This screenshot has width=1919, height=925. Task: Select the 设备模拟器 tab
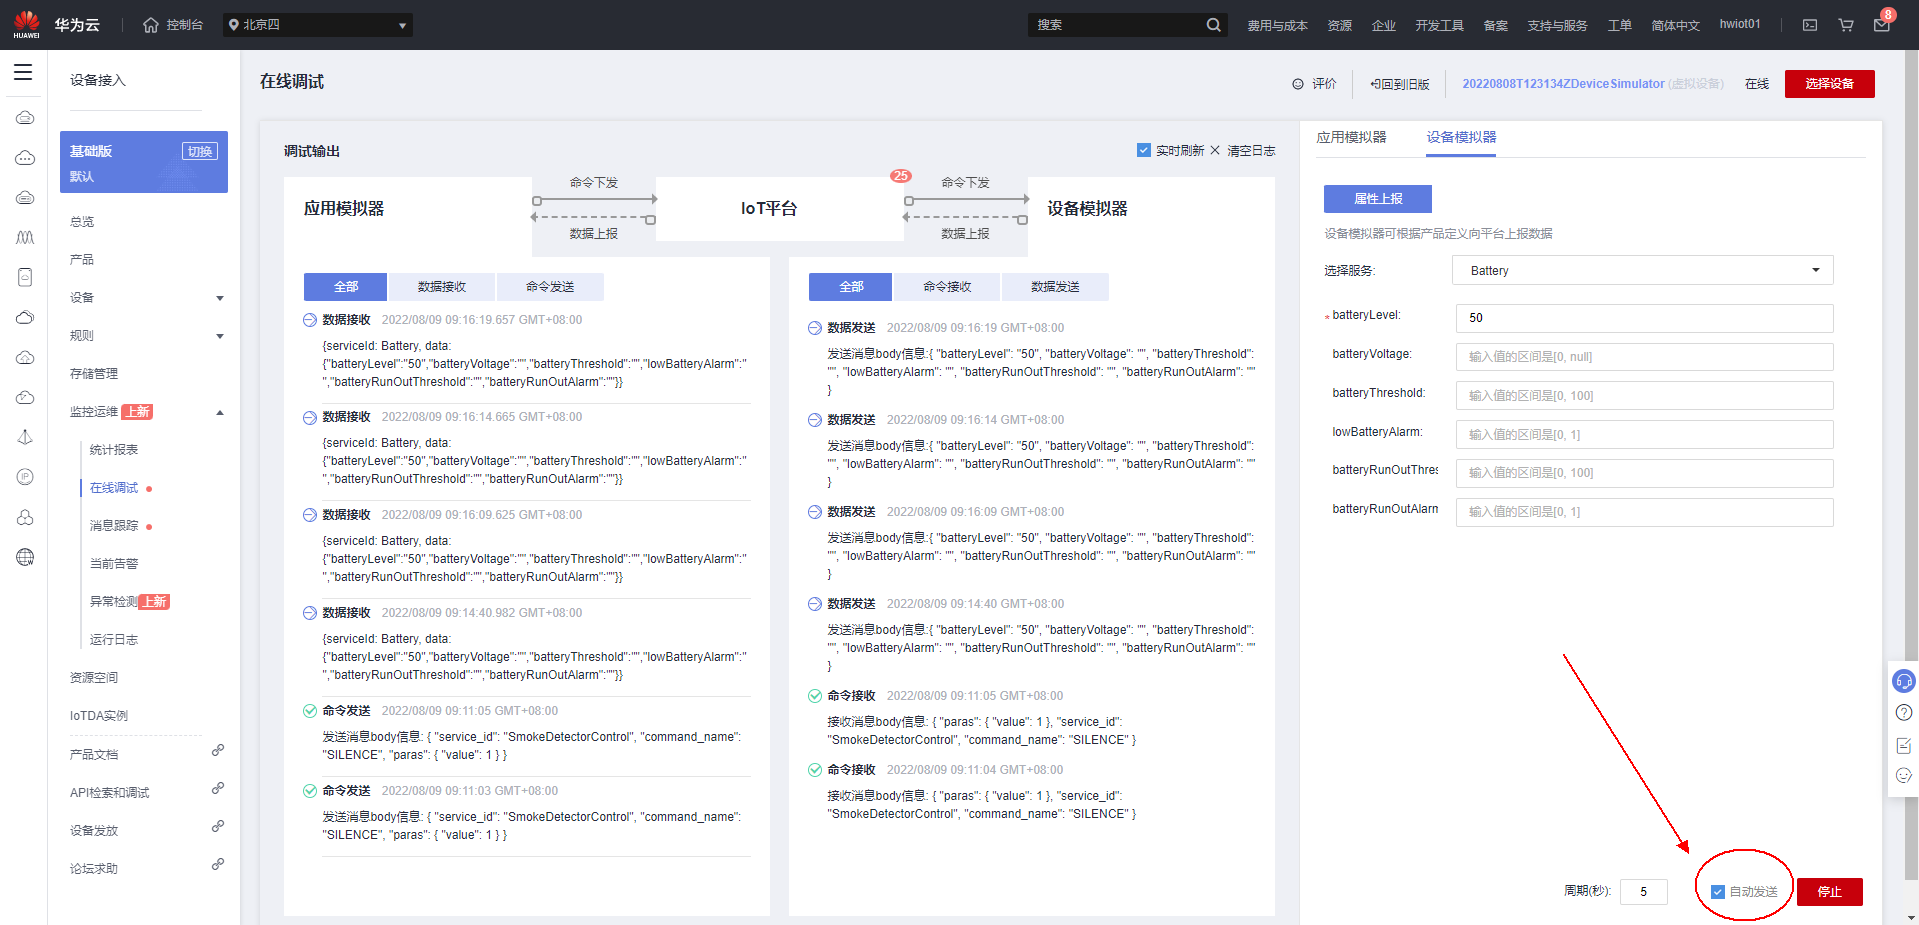click(x=1461, y=138)
